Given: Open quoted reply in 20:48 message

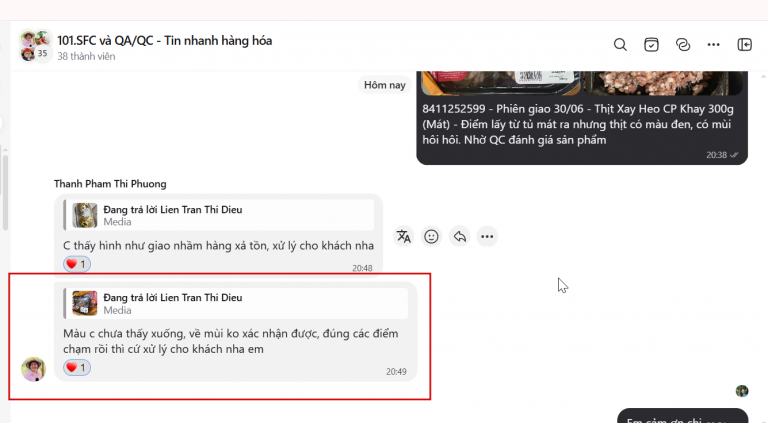Looking at the screenshot, I should coord(218,215).
